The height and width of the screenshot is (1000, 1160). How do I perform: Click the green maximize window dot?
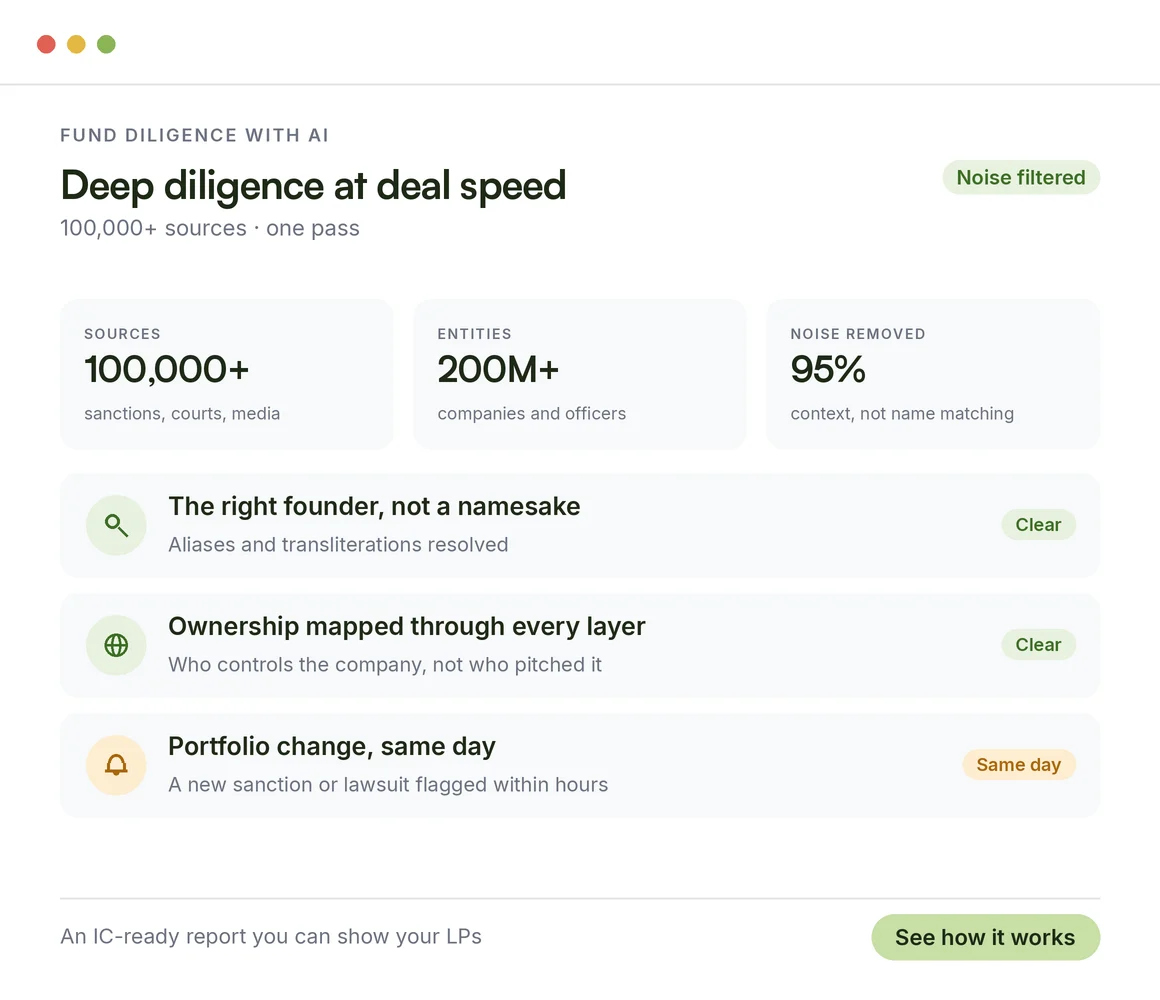pos(107,44)
